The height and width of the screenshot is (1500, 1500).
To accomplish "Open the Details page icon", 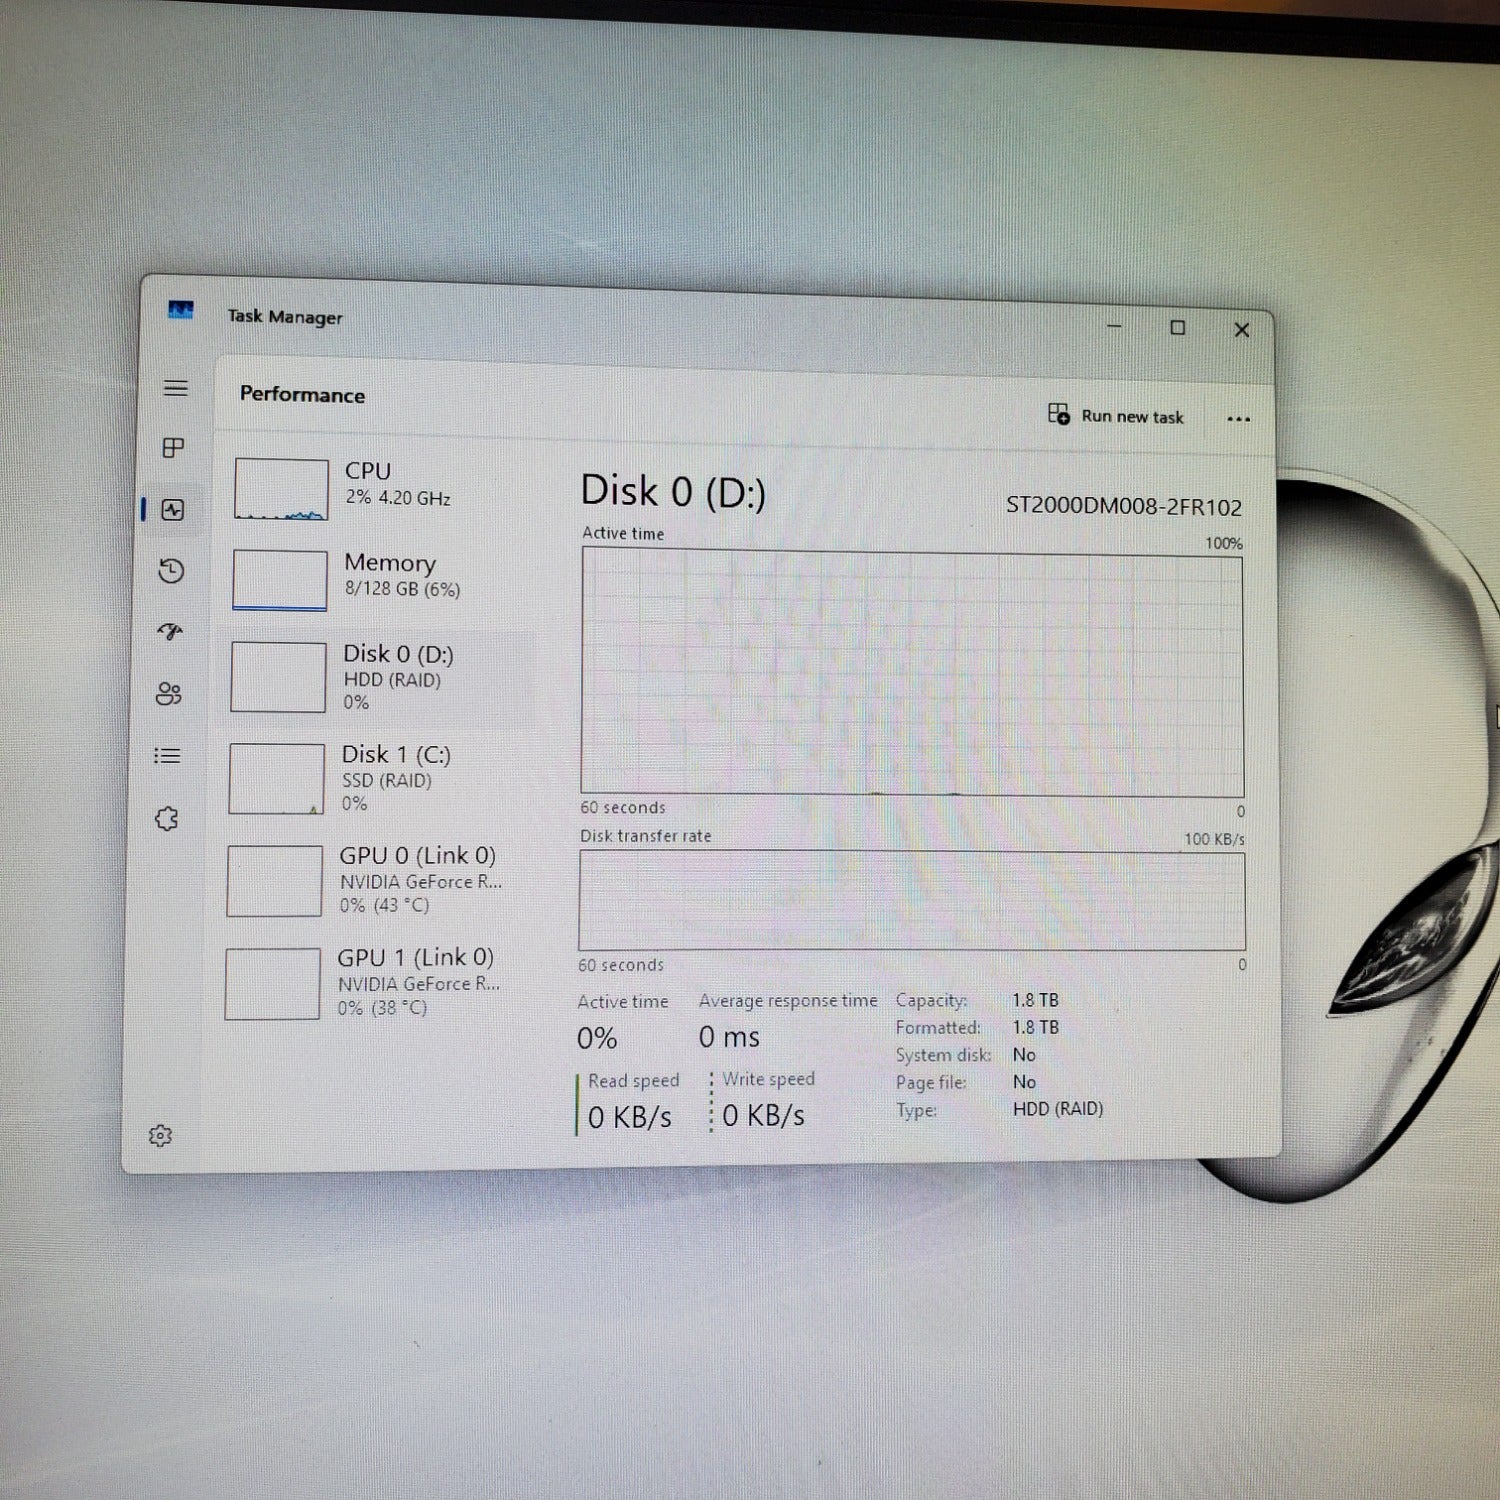I will click(x=168, y=755).
